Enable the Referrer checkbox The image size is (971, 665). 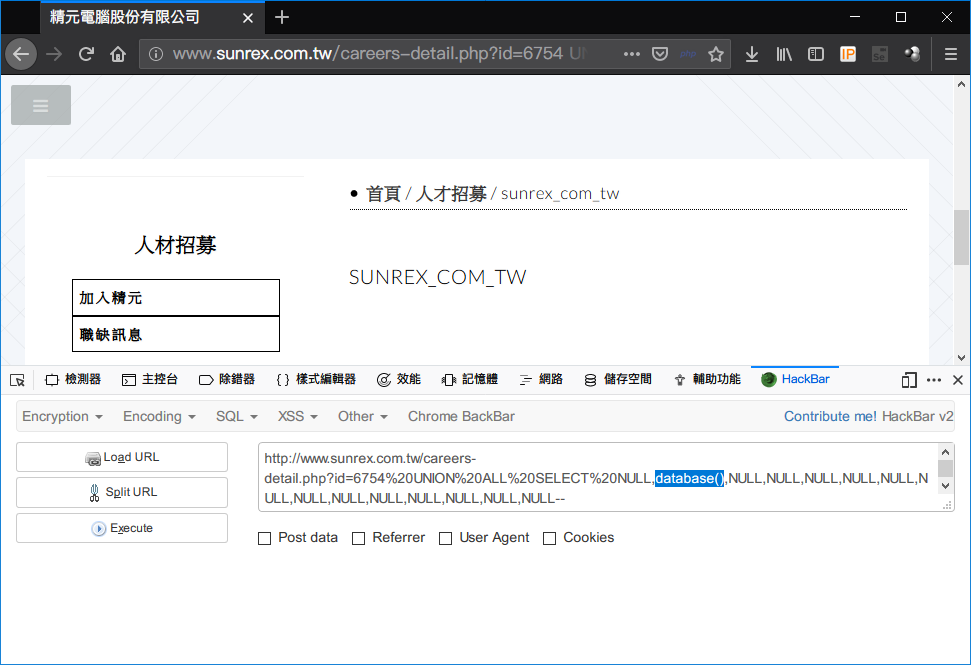[359, 539]
